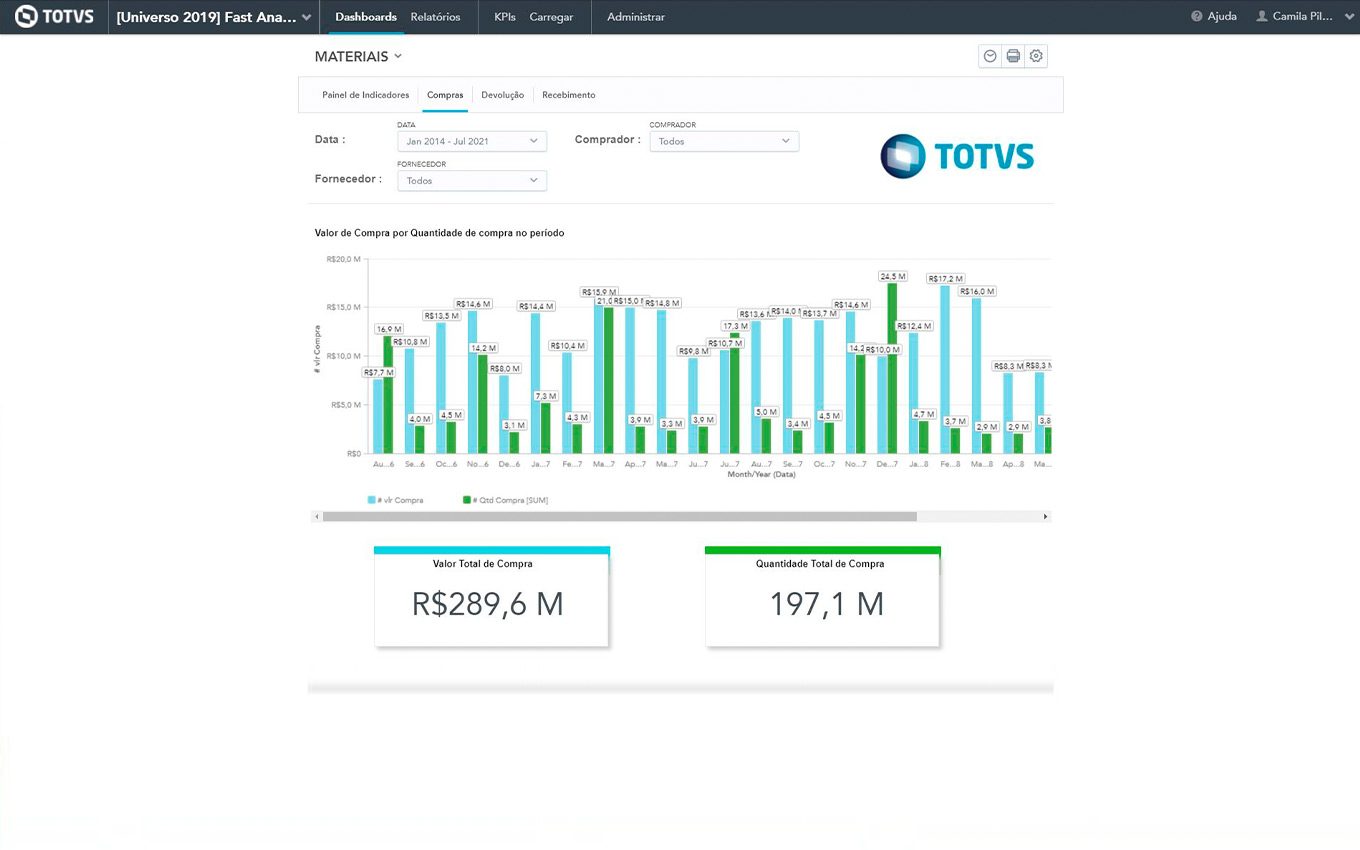This screenshot has height=850, width=1360.
Task: Click the chart horizontal scrollbar thumb
Action: tap(620, 517)
